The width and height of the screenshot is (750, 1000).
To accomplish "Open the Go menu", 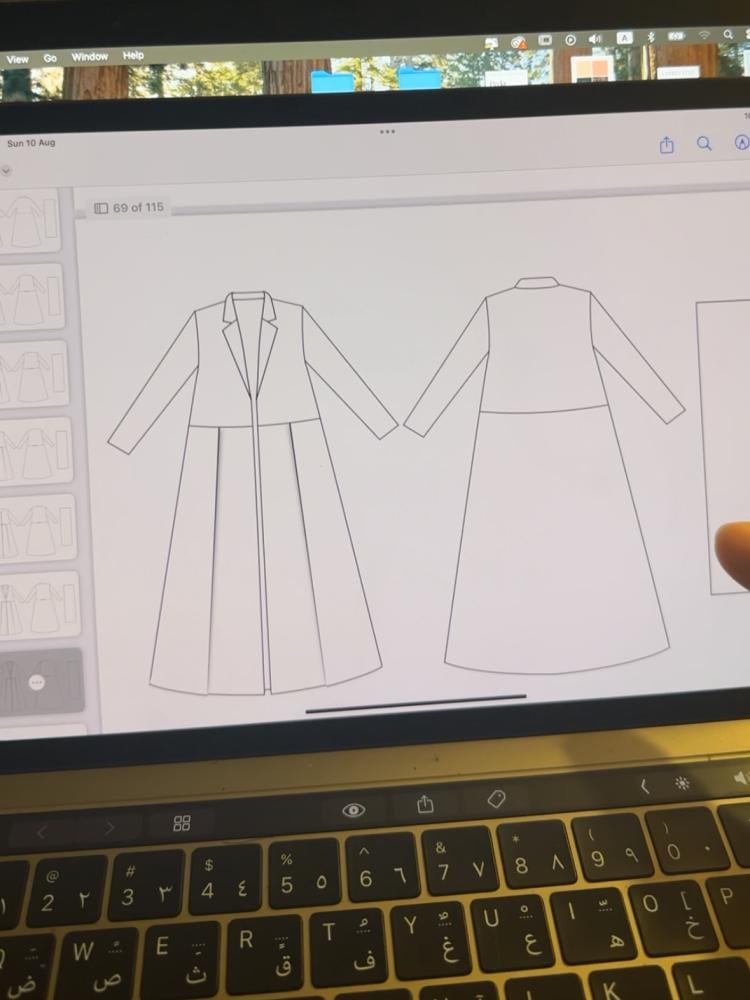I will tap(50, 59).
